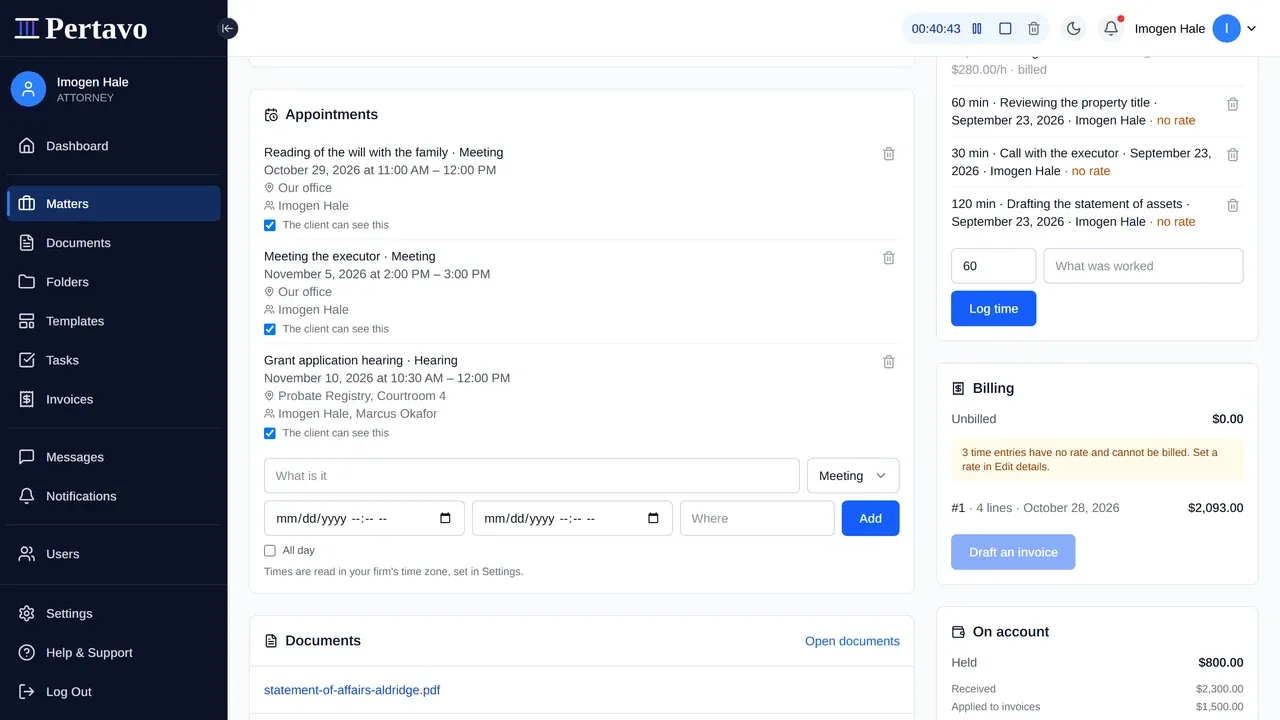Screen dimensions: 1280x720
Task: Click the Pertavo logo
Action: (x=81, y=28)
